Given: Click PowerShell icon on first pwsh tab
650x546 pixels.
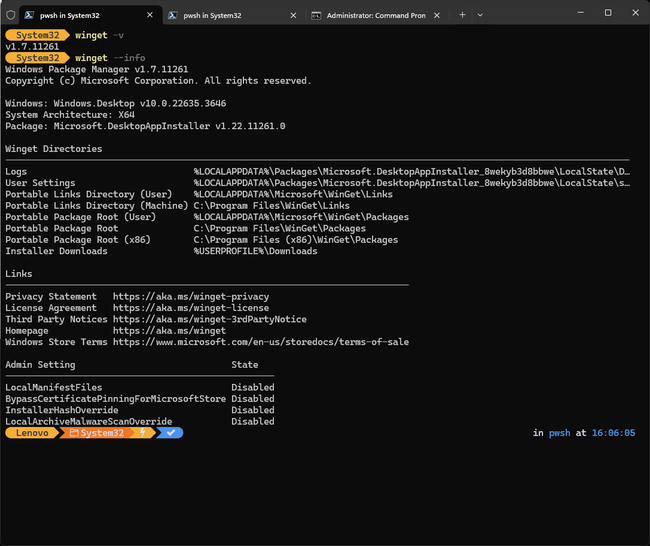Looking at the screenshot, I should (29, 16).
